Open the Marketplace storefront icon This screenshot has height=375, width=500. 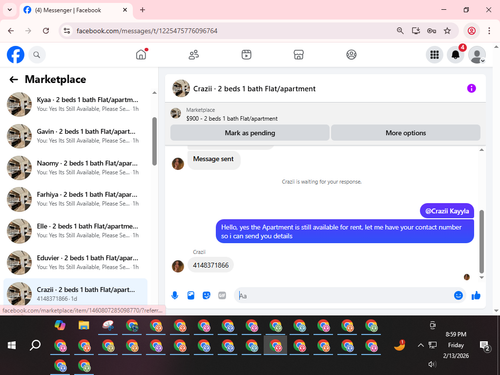point(299,54)
